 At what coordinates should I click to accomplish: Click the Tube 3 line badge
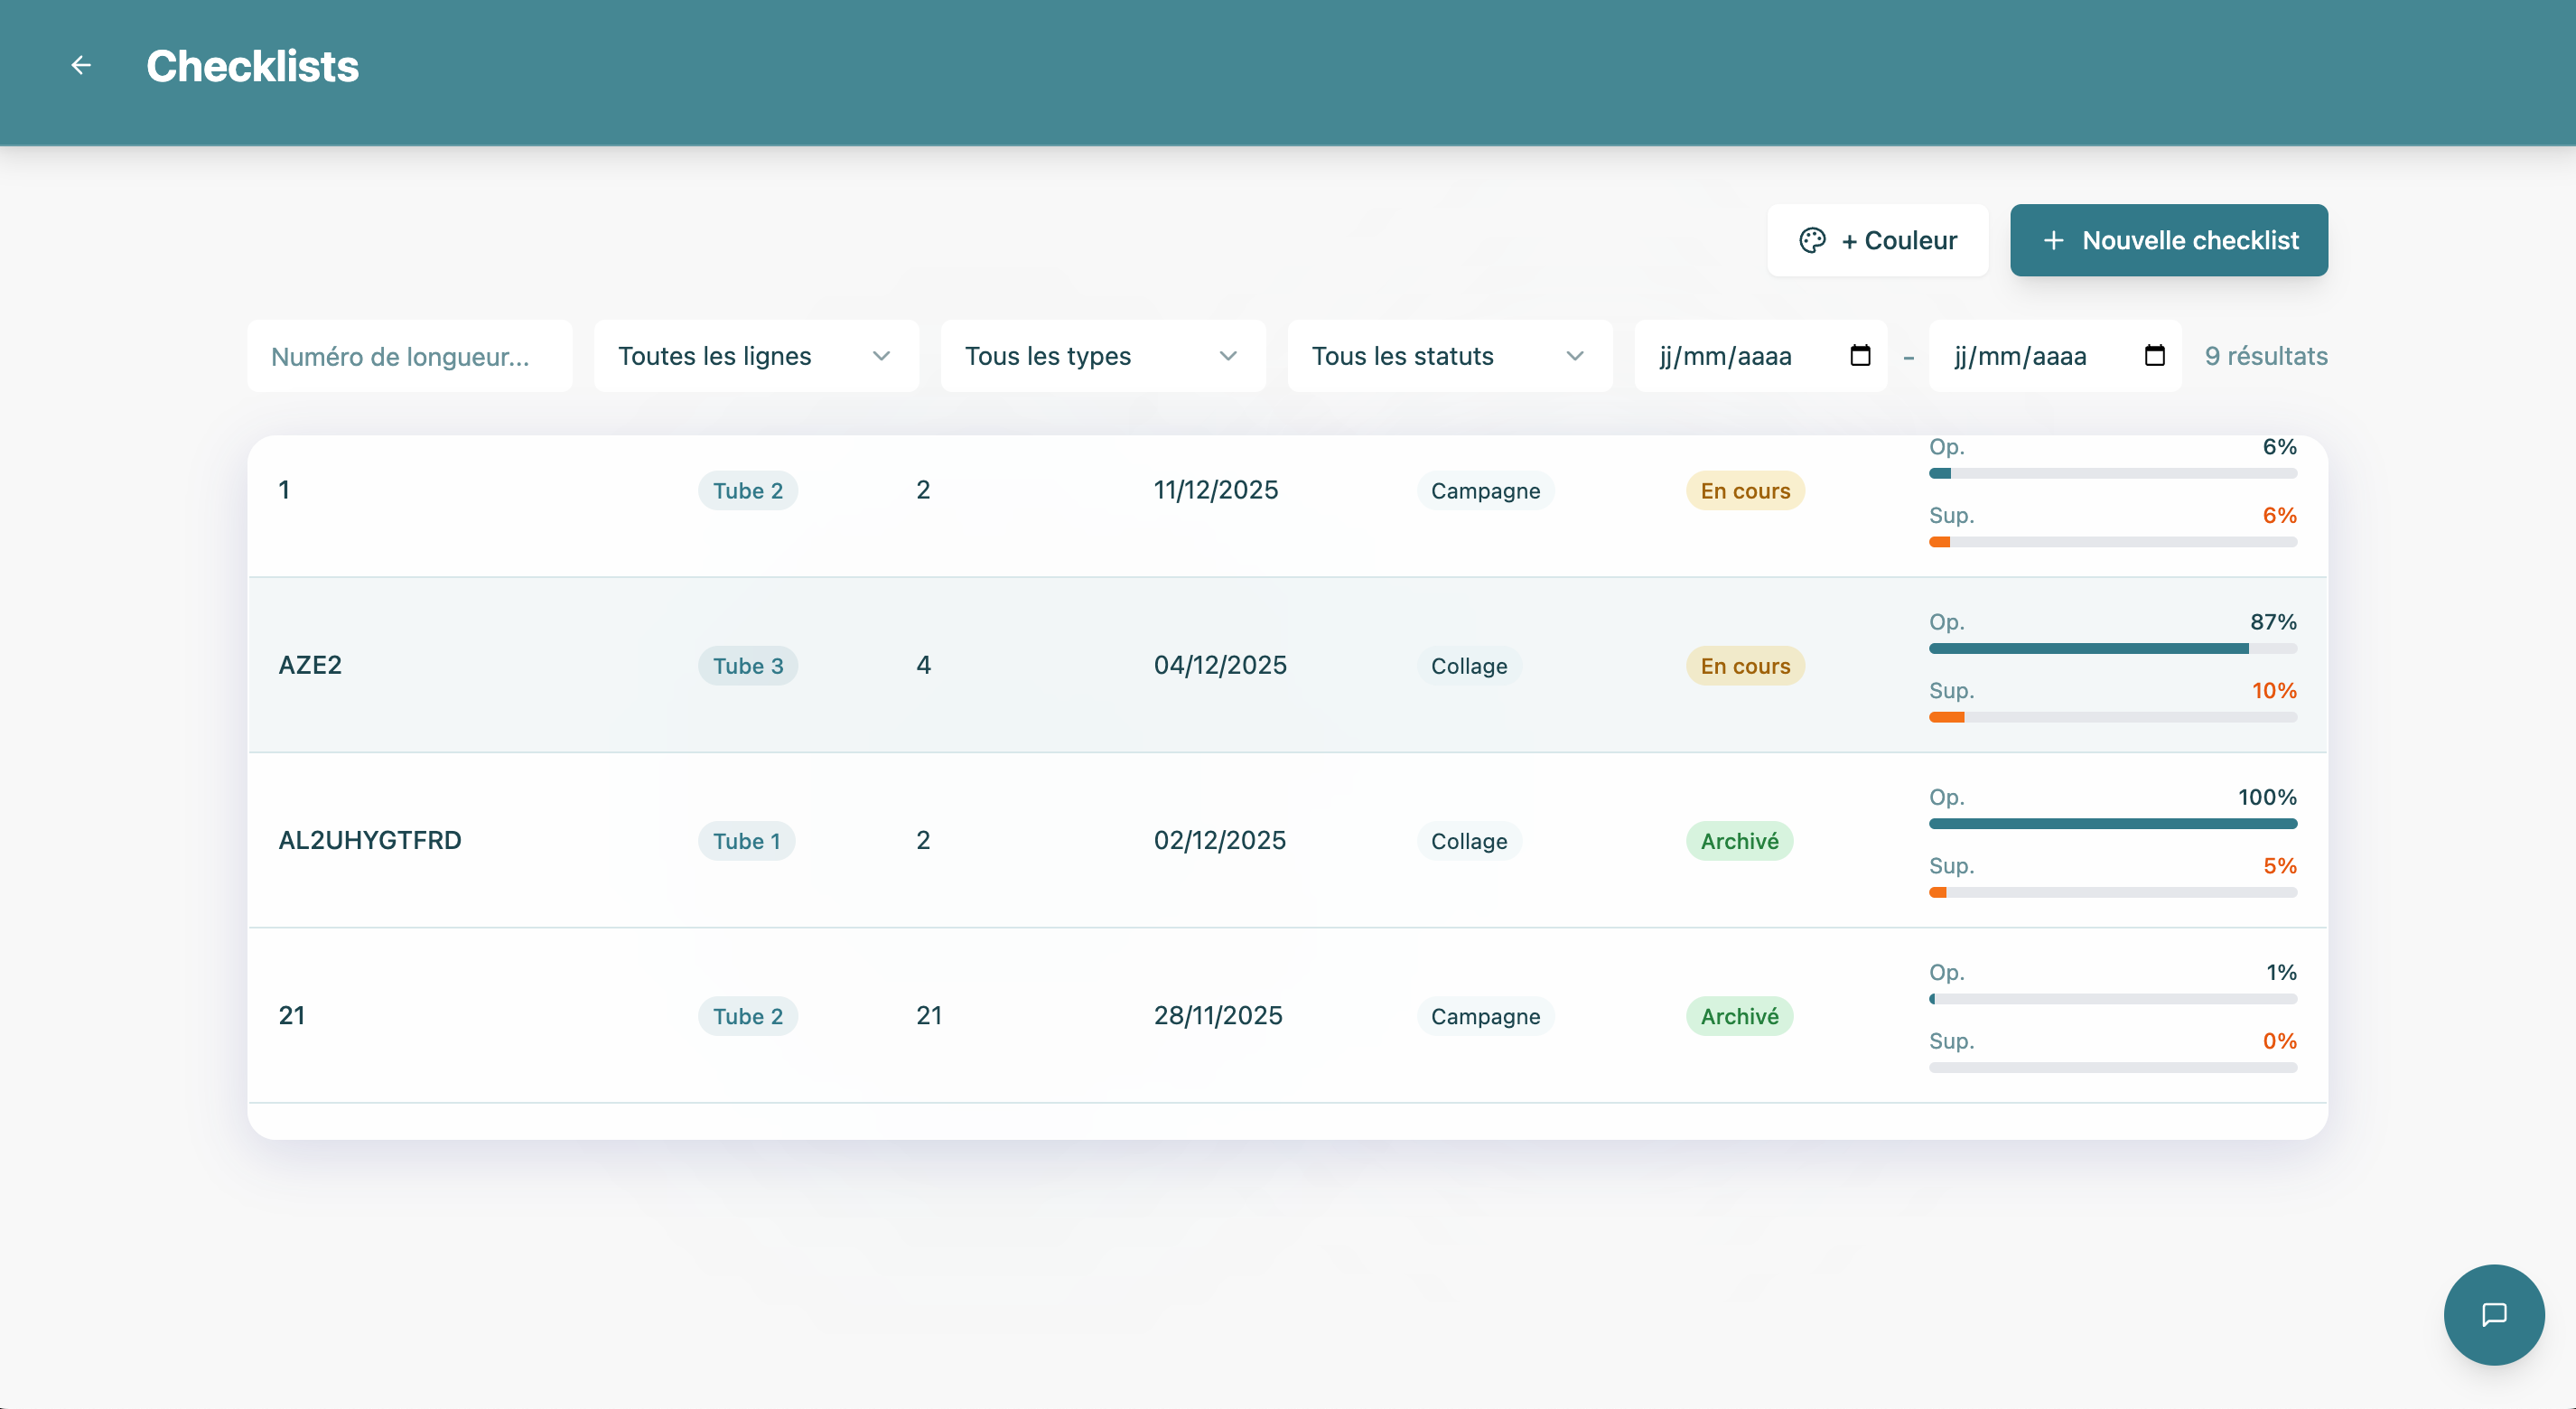point(747,666)
